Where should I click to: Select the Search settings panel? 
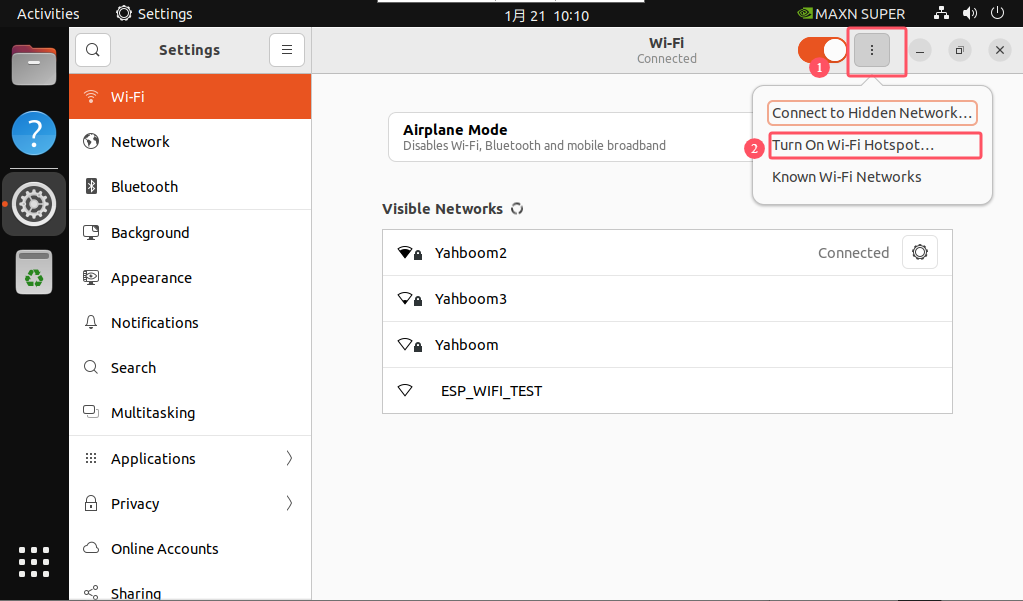(190, 367)
